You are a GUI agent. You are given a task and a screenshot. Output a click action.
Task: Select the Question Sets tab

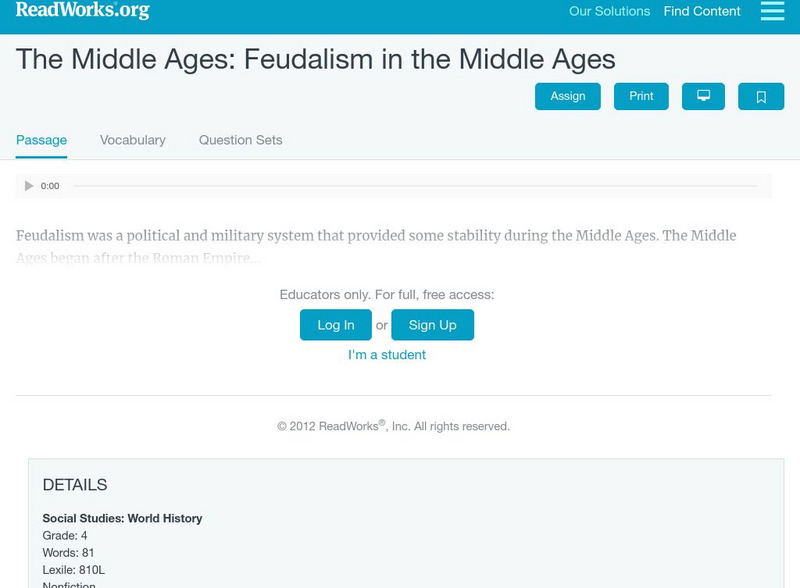click(240, 140)
